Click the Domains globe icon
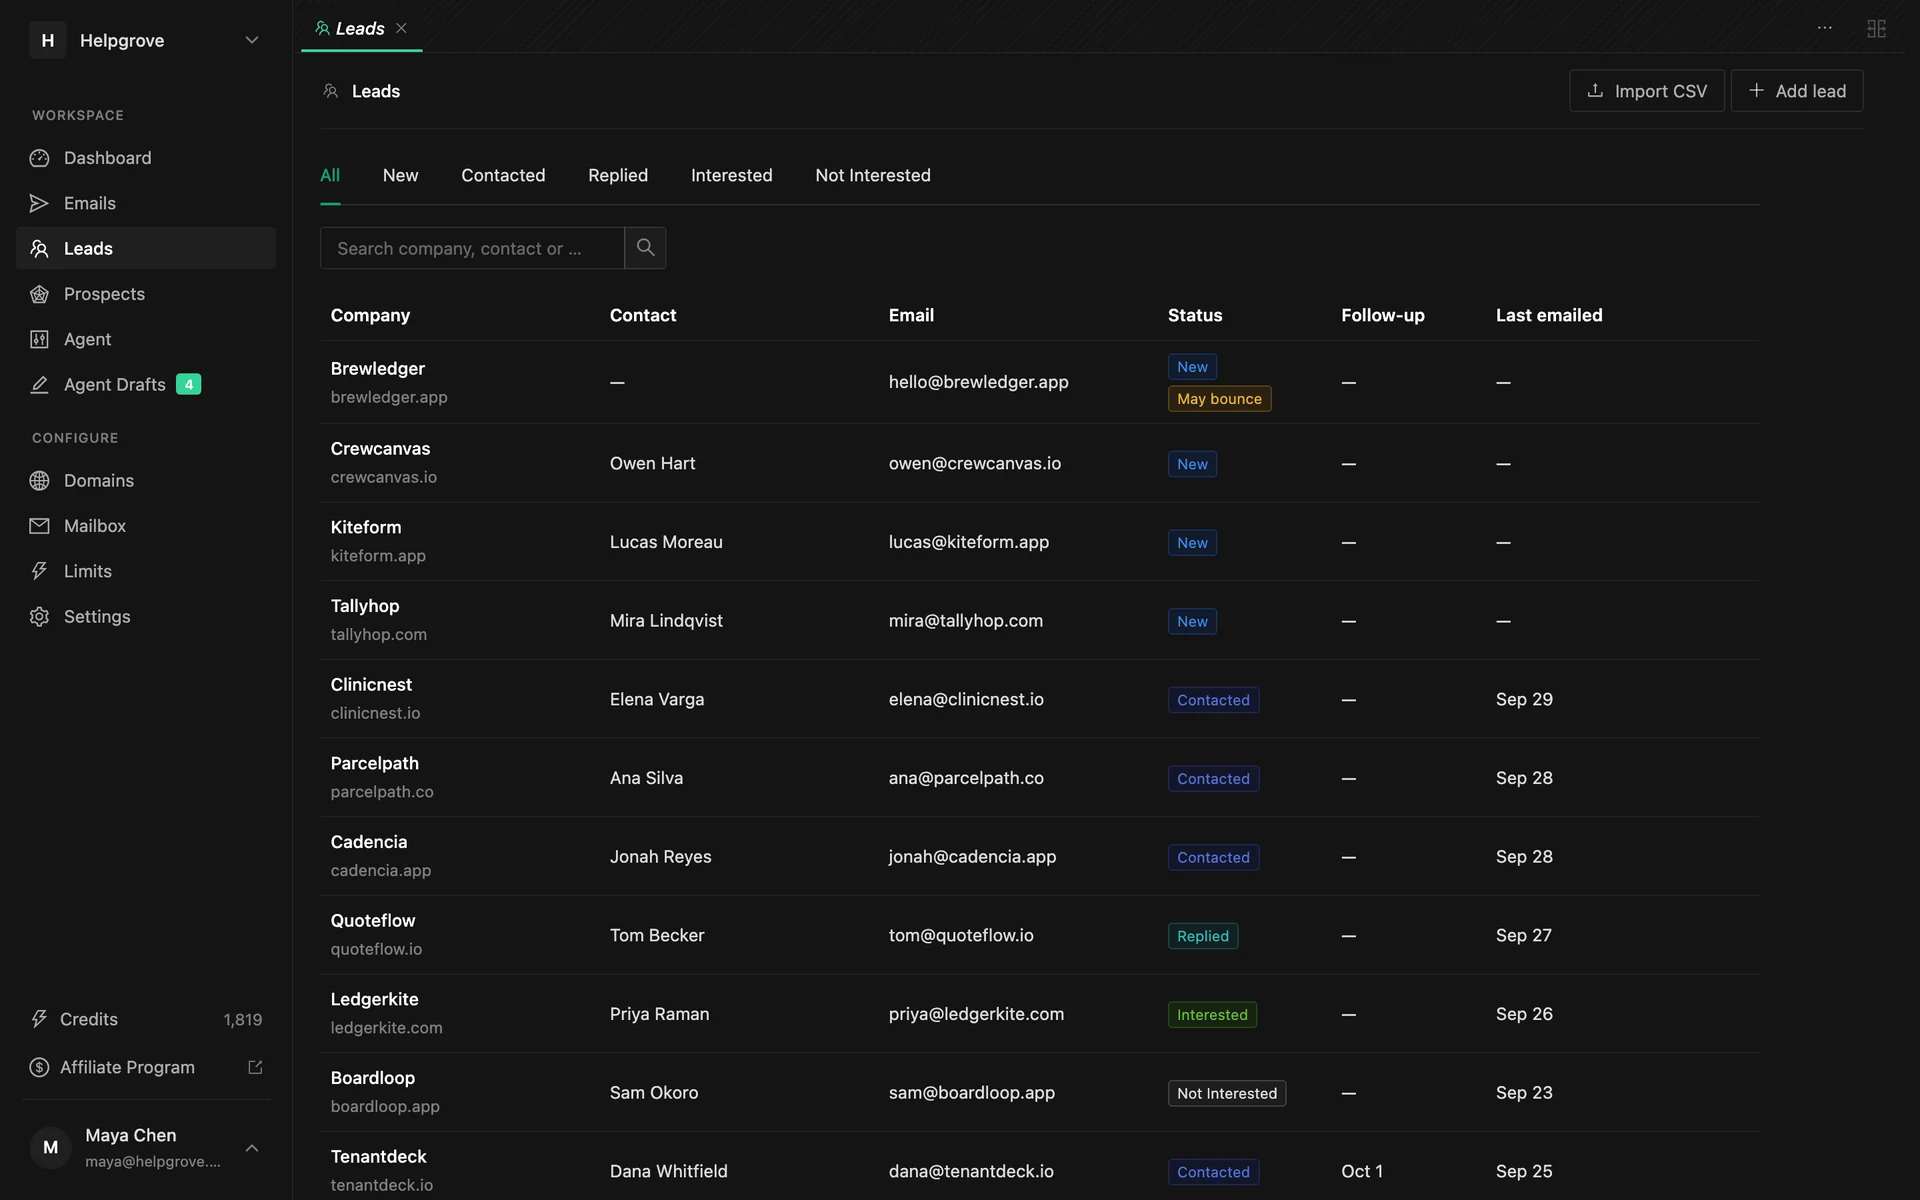The height and width of the screenshot is (1200, 1920). (x=39, y=481)
